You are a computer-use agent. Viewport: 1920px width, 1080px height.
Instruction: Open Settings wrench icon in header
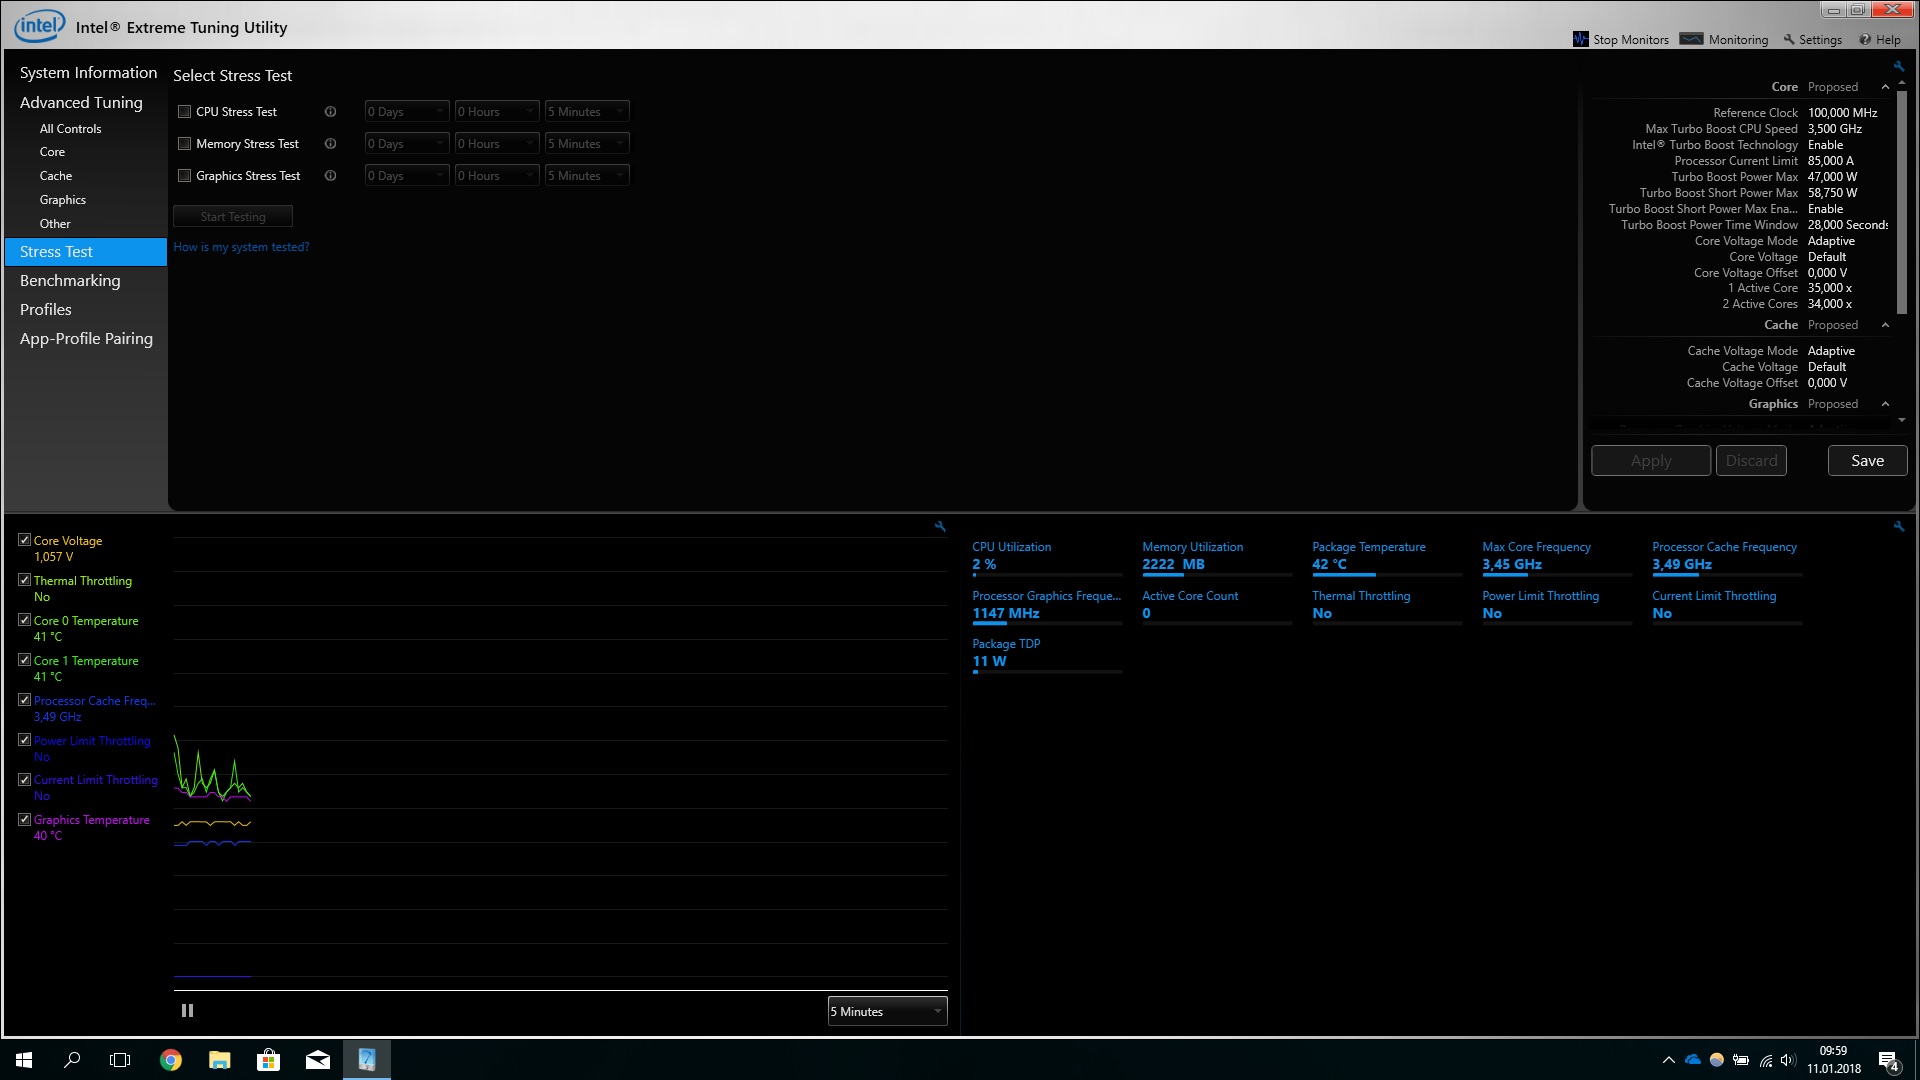point(1789,40)
